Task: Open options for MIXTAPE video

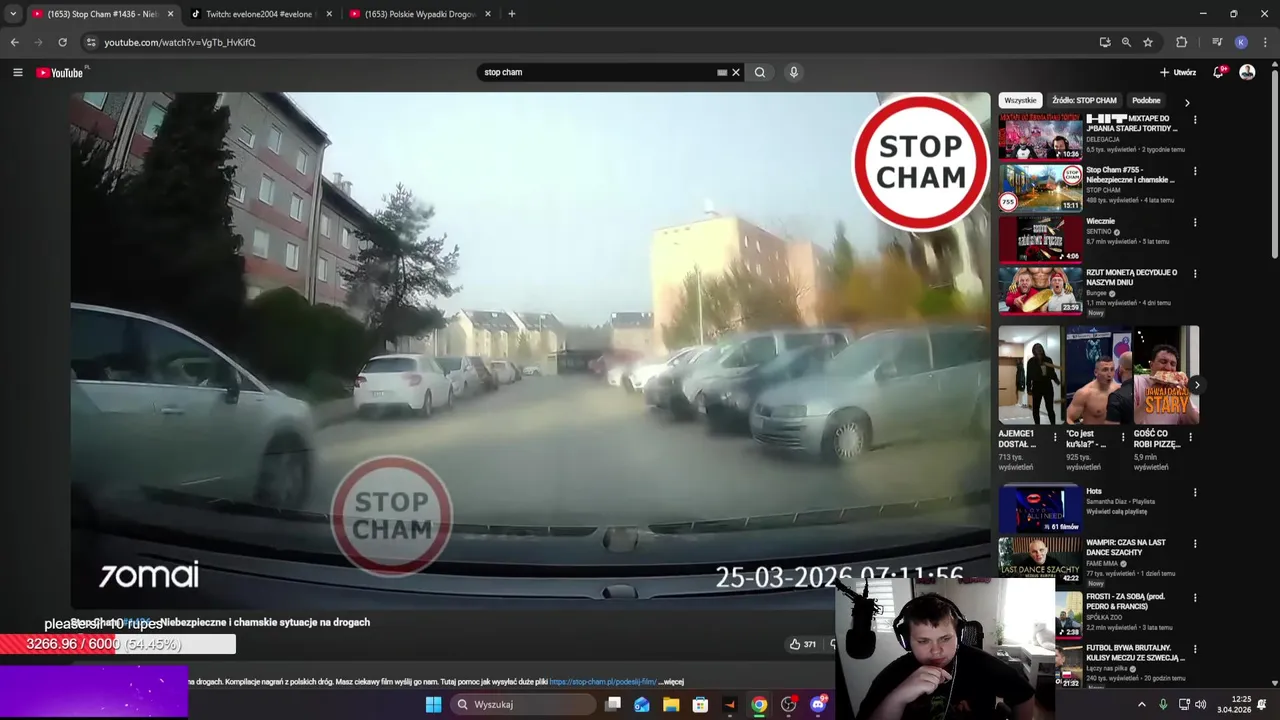Action: pos(1194,120)
